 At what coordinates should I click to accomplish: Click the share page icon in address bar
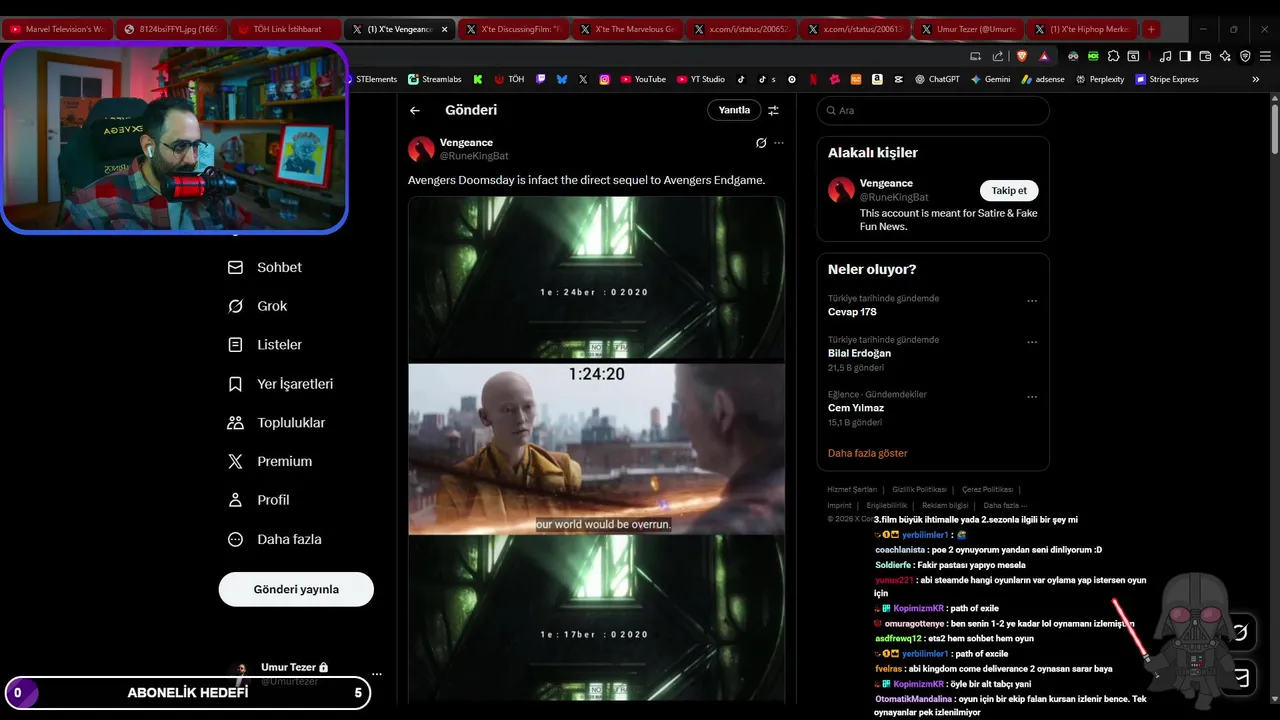(998, 56)
